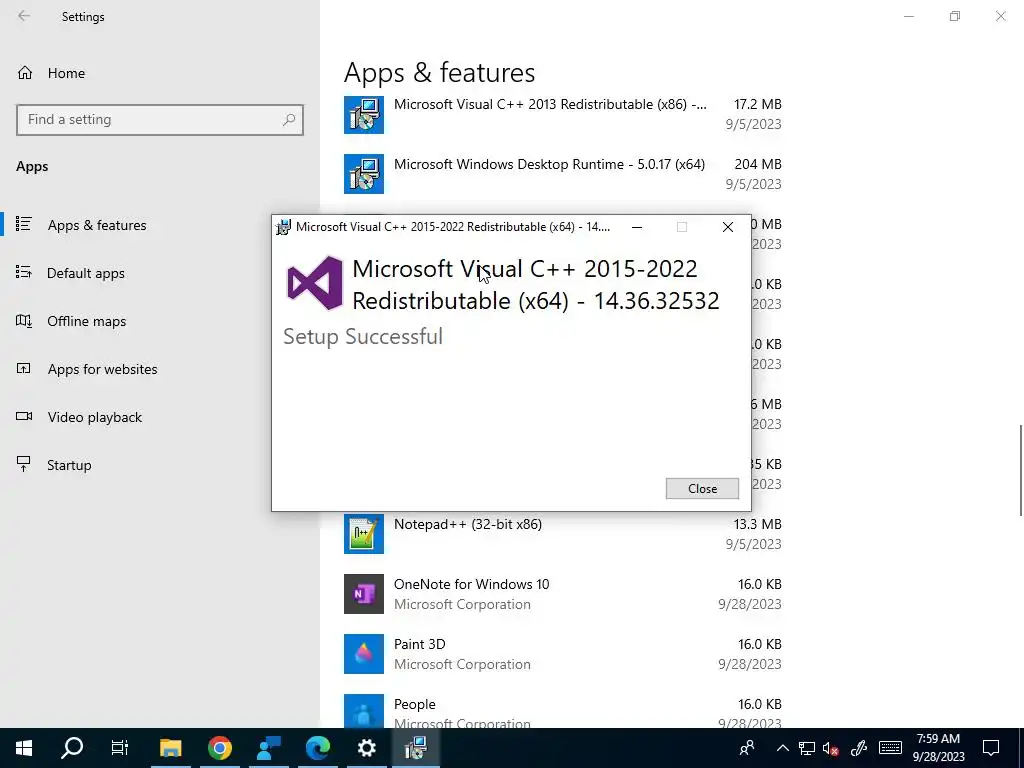Click the Apps for websites icon

coord(24,368)
